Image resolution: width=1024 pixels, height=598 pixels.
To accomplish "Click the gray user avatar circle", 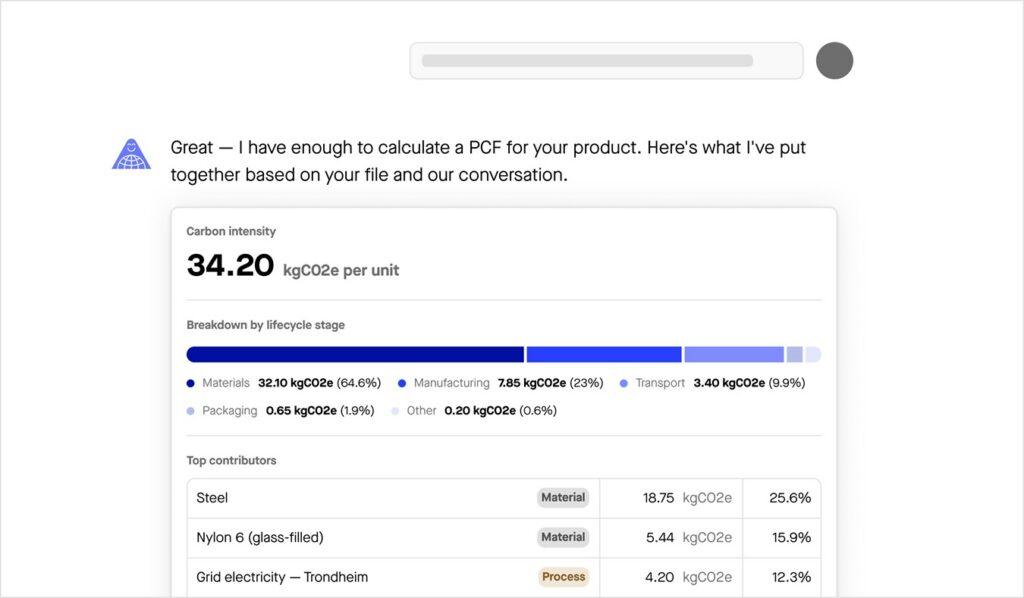I will tap(835, 61).
